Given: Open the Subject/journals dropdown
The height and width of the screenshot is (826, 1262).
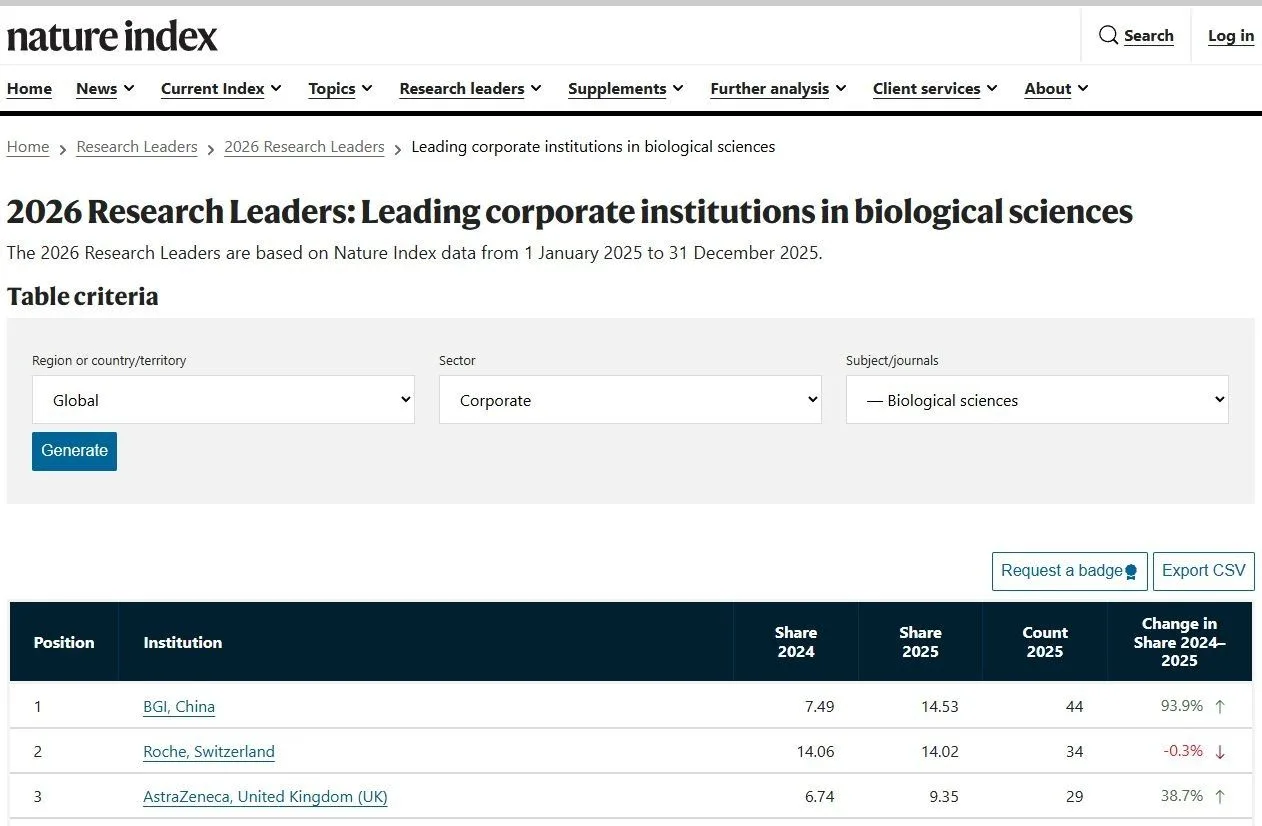Looking at the screenshot, I should point(1037,400).
